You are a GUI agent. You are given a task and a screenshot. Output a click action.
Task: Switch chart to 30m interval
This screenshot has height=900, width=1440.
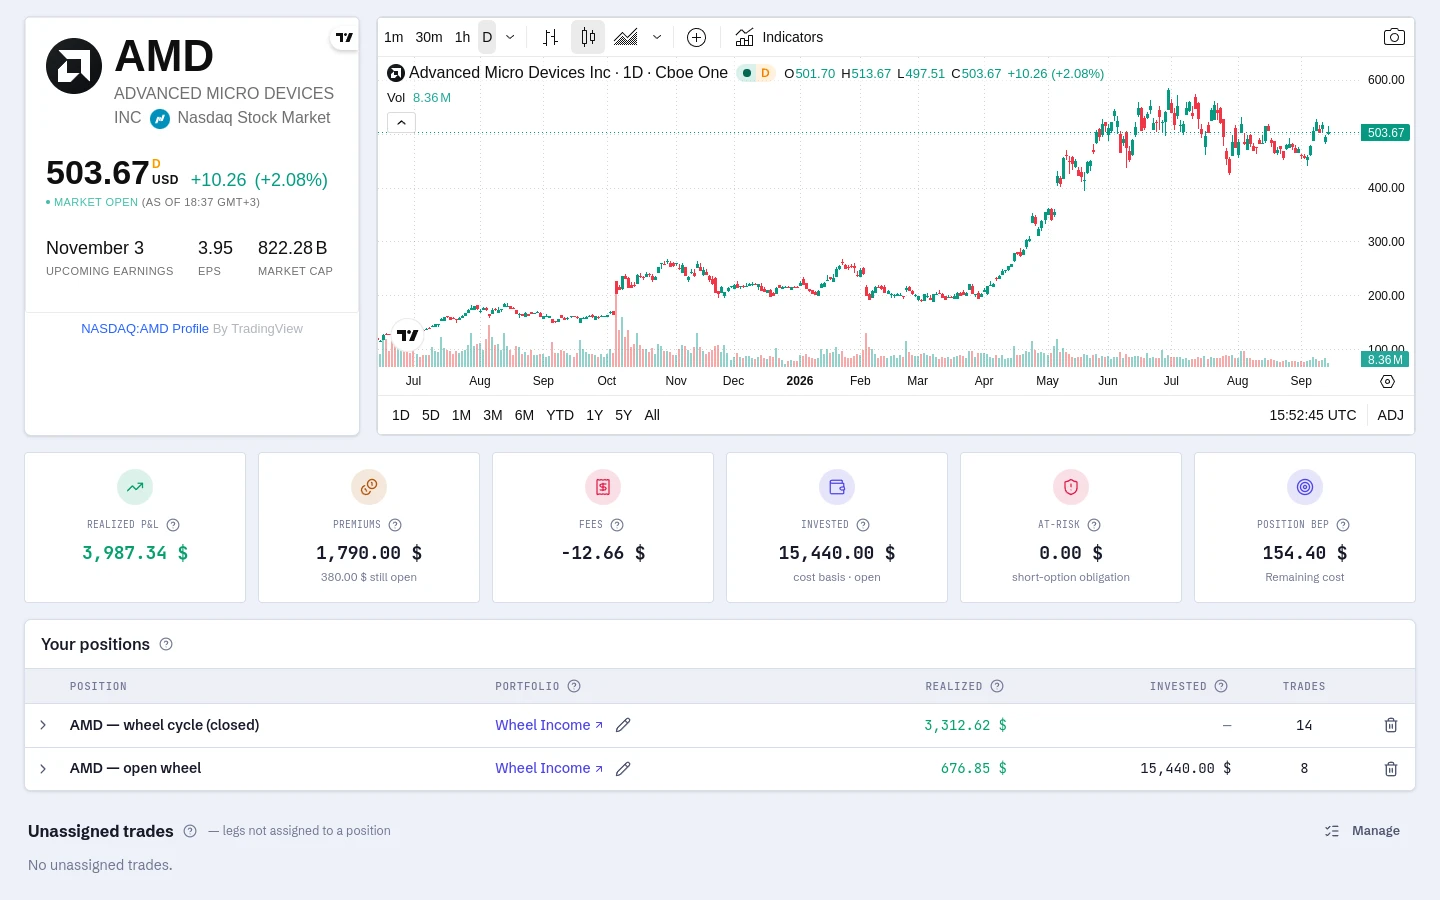(429, 37)
